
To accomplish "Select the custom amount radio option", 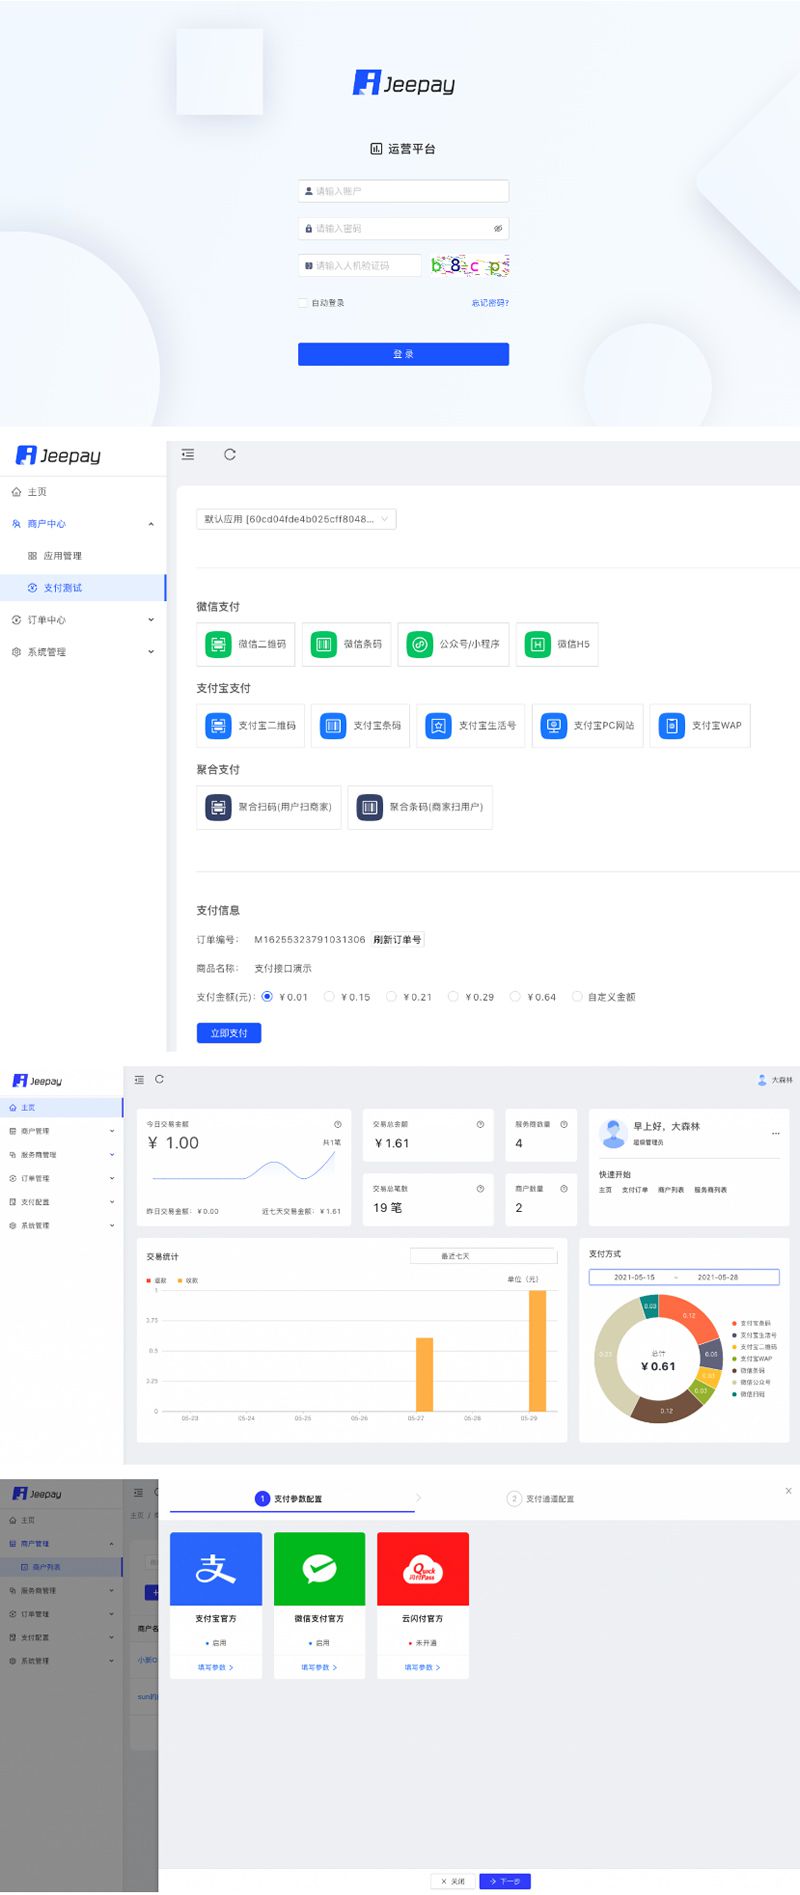I will (577, 997).
